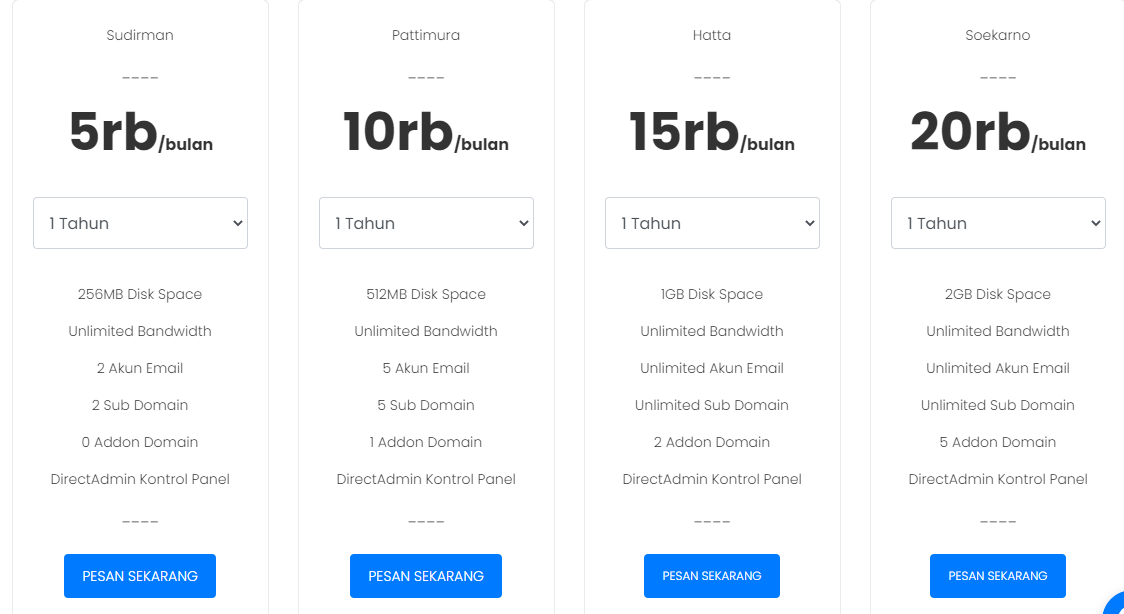
Task: Click the 5rb/bulan price text
Action: pyautogui.click(x=140, y=134)
